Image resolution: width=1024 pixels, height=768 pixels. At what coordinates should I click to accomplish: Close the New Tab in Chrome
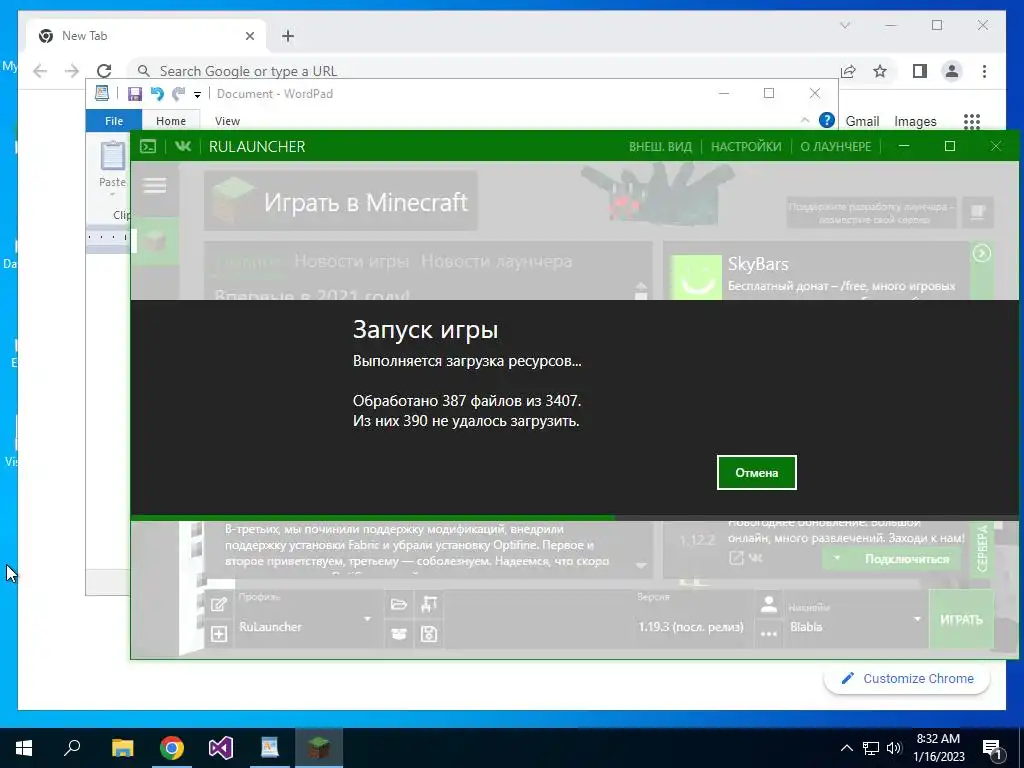click(249, 36)
